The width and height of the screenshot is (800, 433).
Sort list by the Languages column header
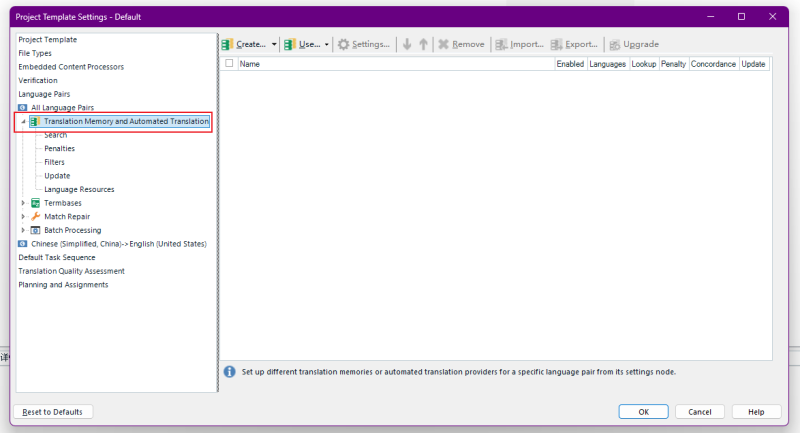(607, 63)
